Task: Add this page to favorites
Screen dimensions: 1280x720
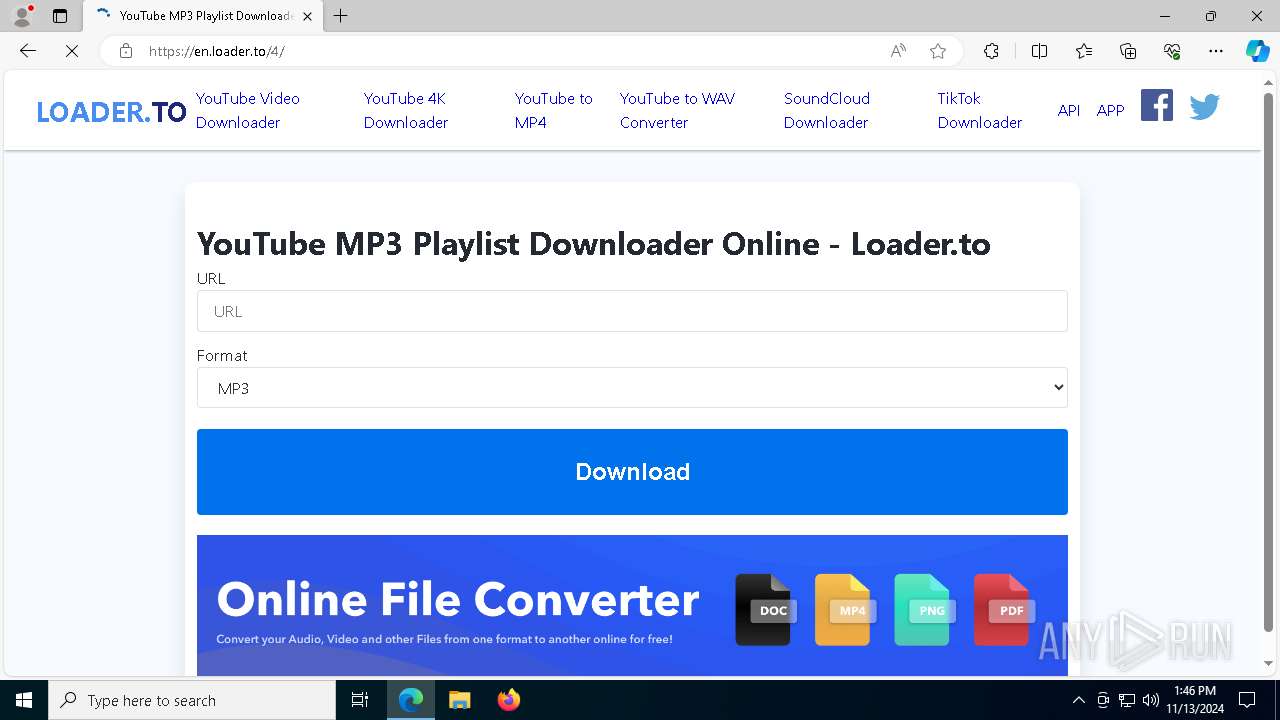Action: [x=938, y=51]
